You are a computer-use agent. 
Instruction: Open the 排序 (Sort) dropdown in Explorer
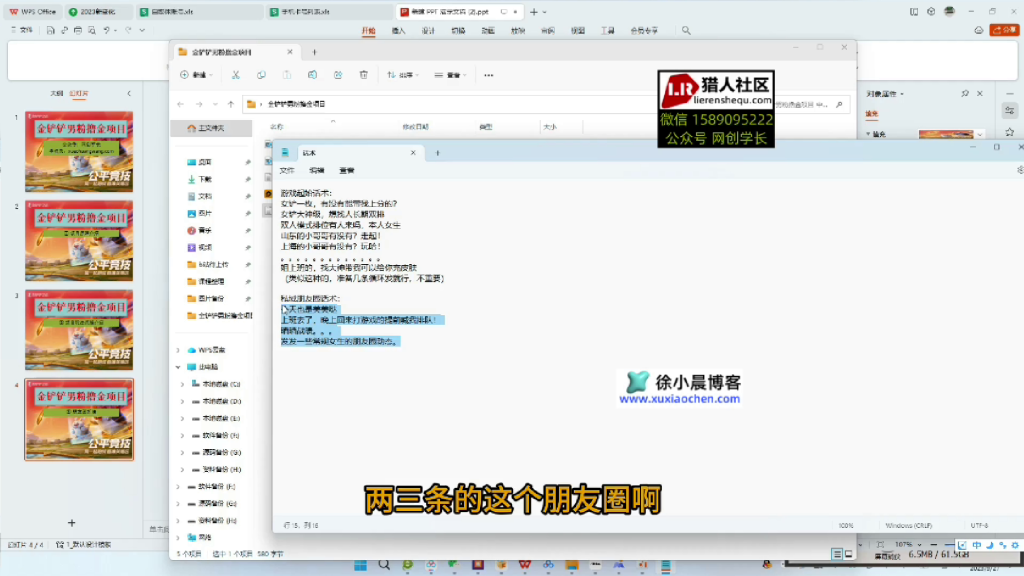tap(400, 74)
